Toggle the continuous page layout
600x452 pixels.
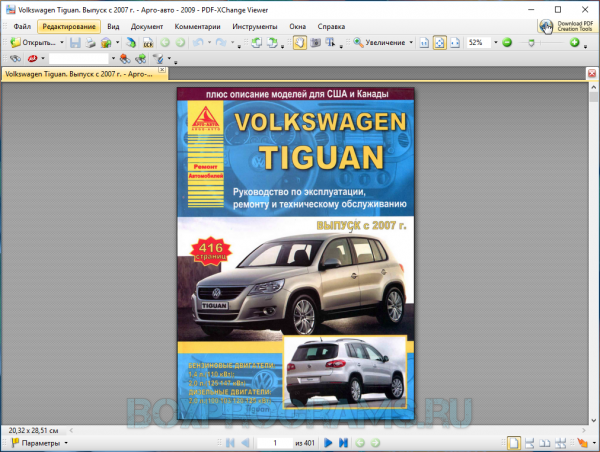point(530,443)
